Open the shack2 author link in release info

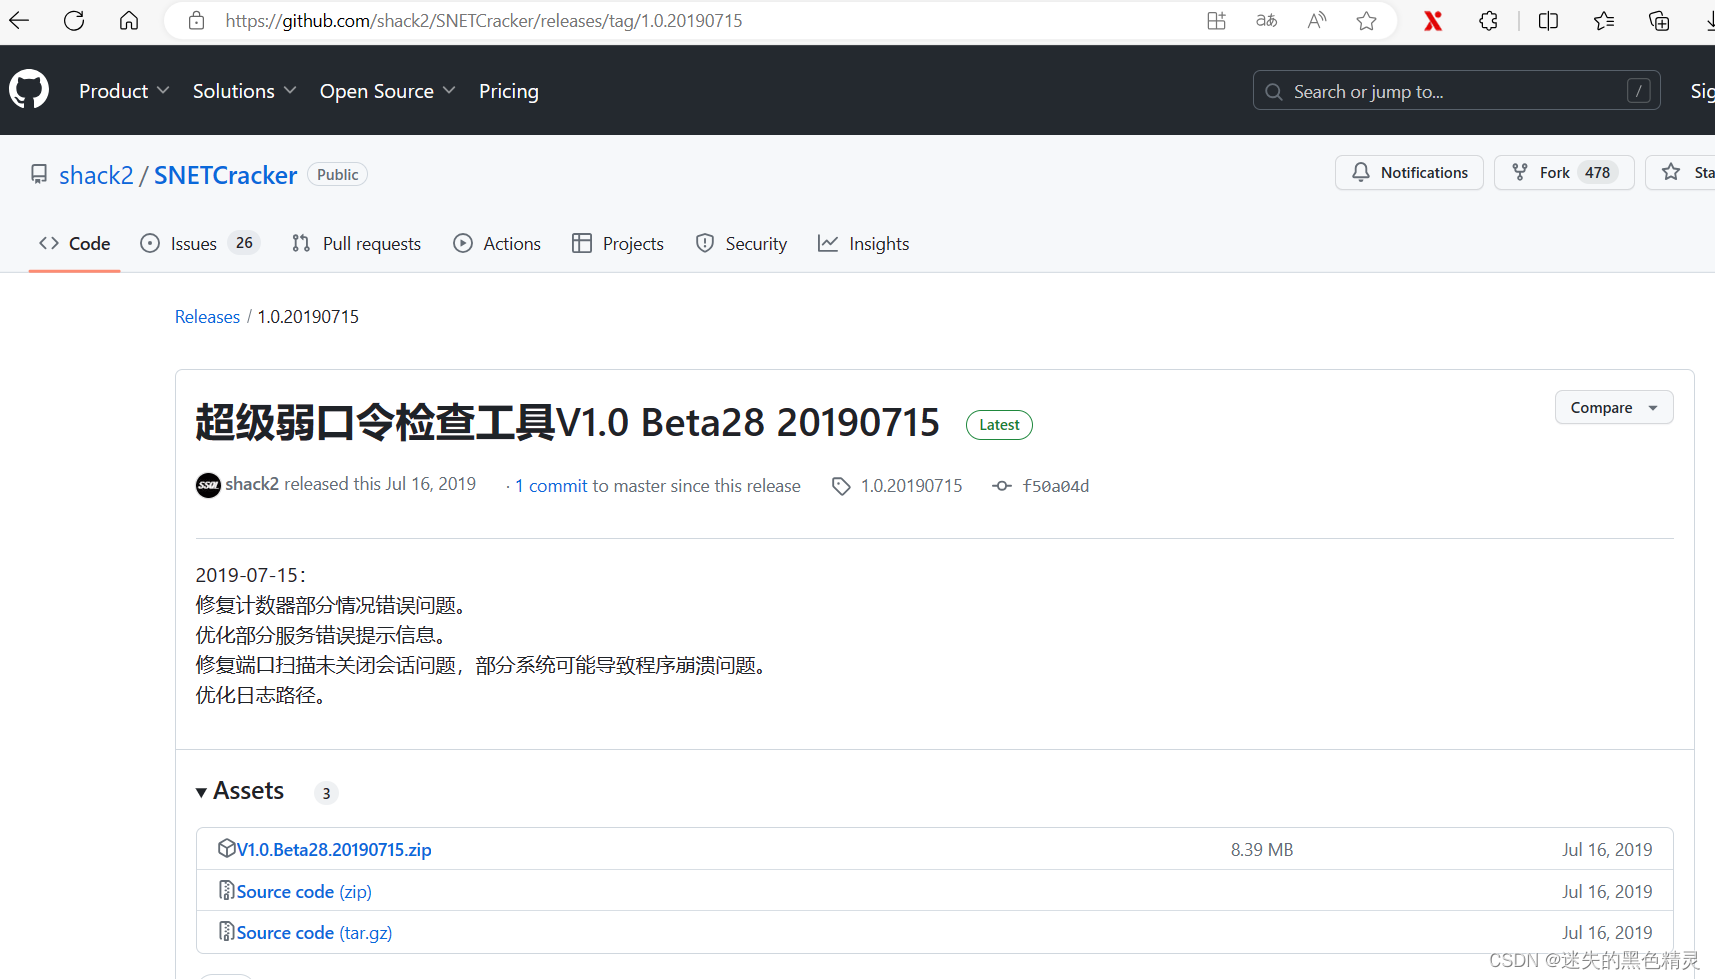[x=252, y=484]
